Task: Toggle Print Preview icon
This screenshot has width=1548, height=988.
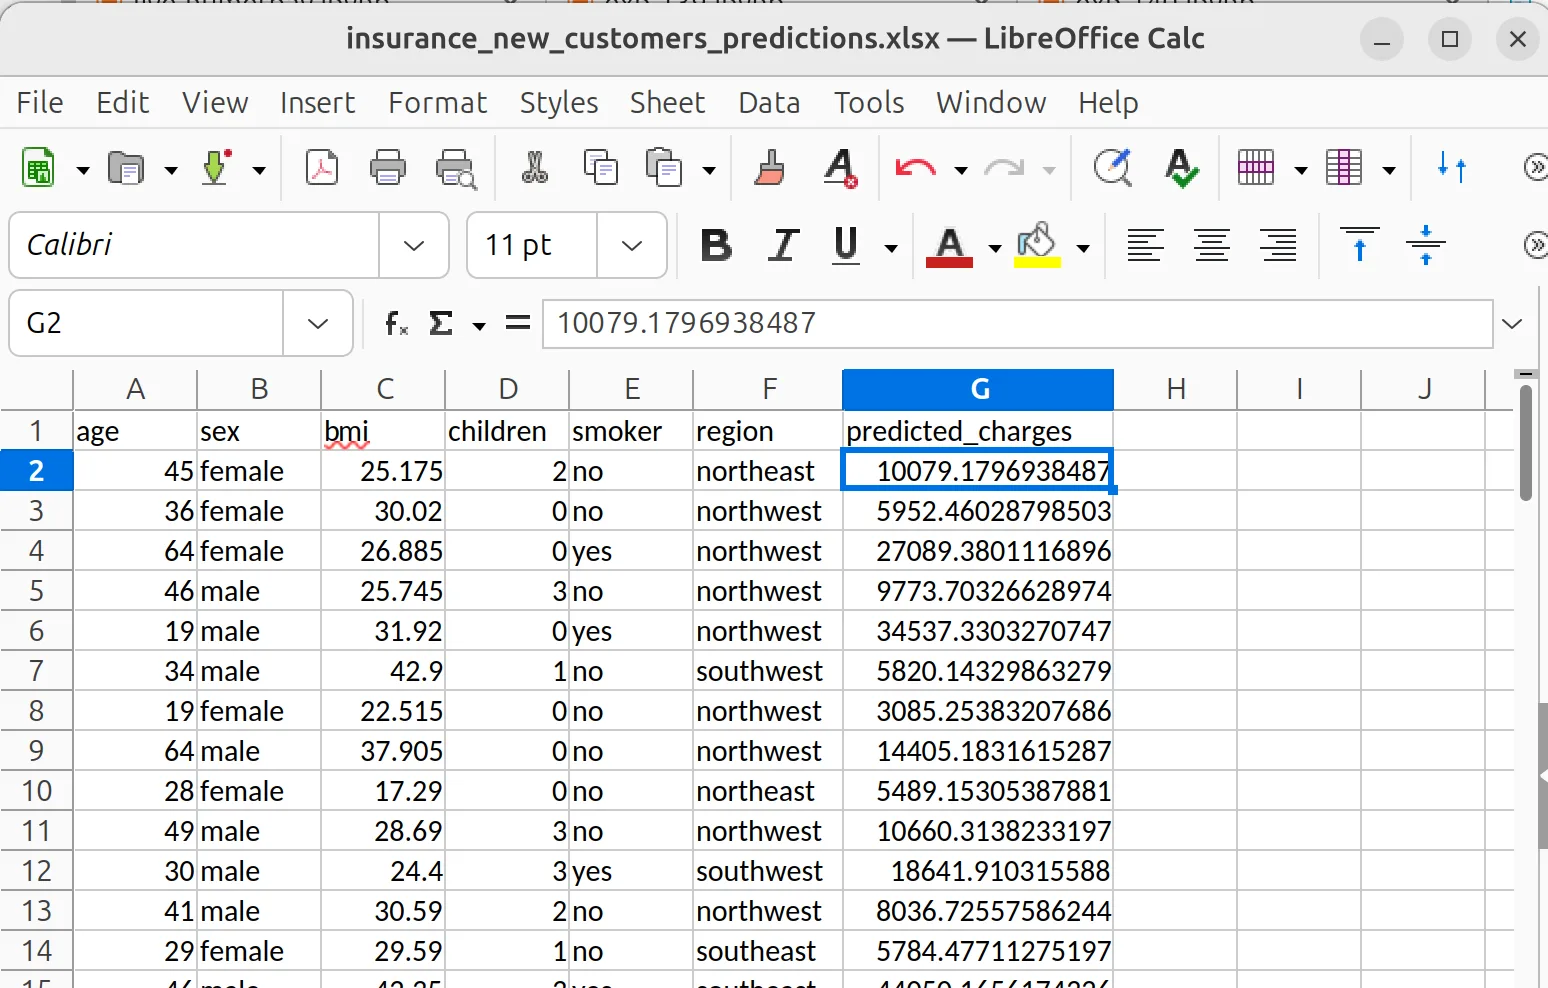Action: point(456,168)
